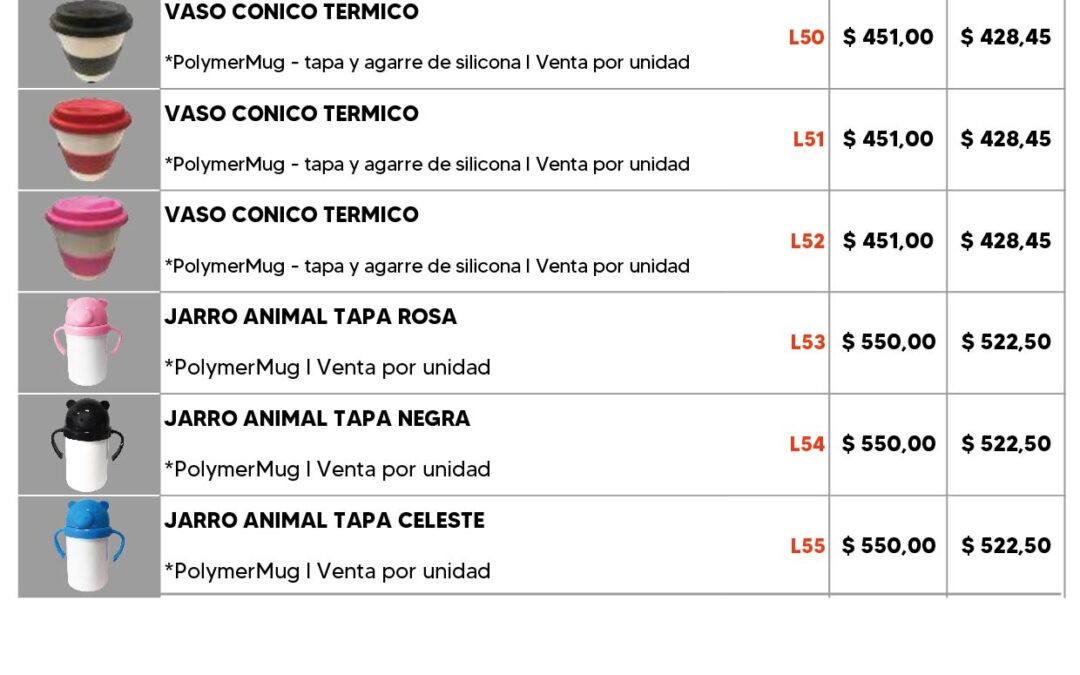The height and width of the screenshot is (675, 1080).
Task: Select the $ 550,00 price in row L53
Action: tap(888, 342)
